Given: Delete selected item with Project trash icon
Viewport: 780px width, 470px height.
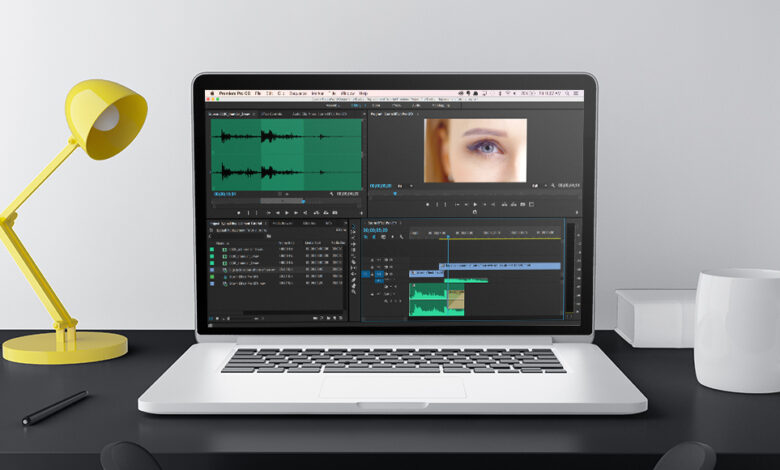Looking at the screenshot, I should 341,318.
